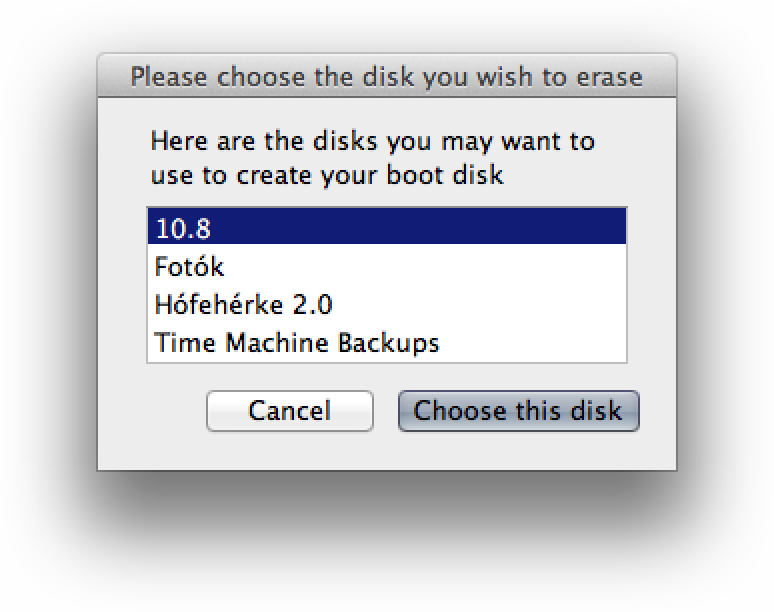Click empty space right of Fotók
The image size is (774, 612).
click(425, 267)
